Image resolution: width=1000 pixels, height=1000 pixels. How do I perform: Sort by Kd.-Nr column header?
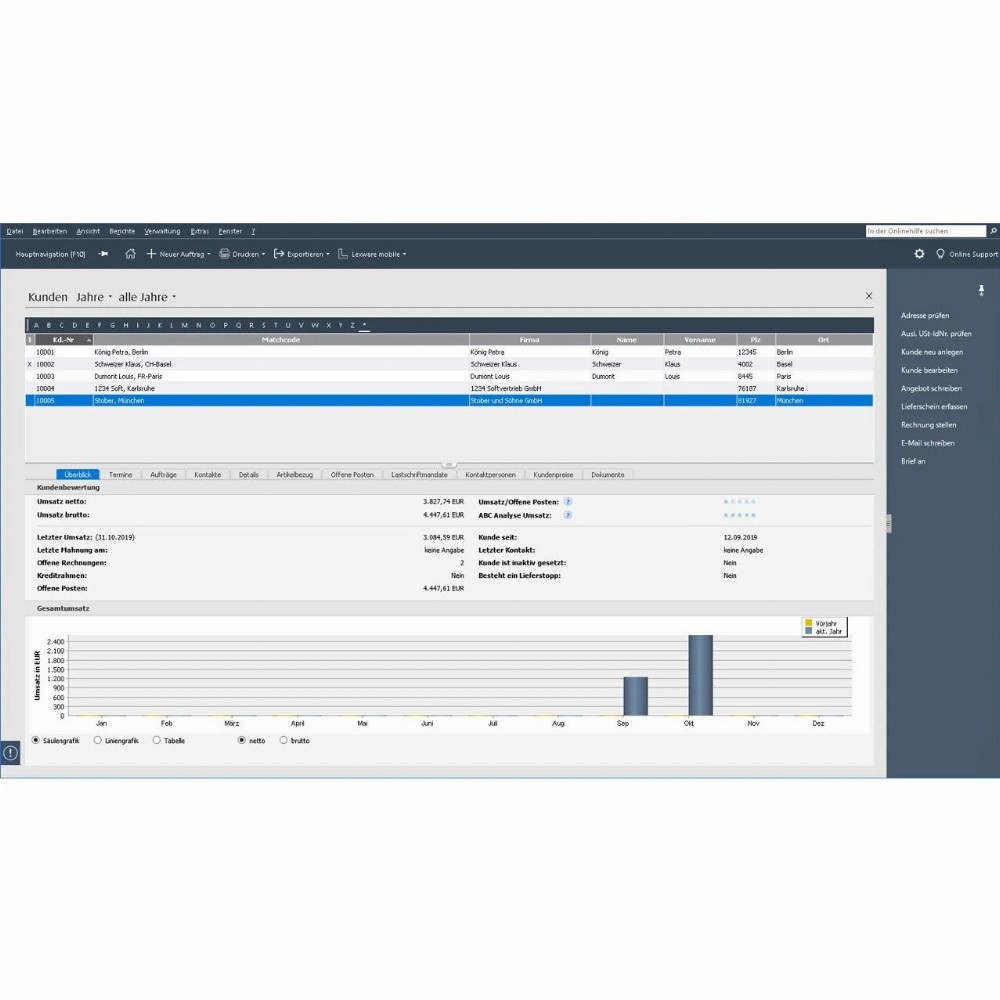pos(63,340)
